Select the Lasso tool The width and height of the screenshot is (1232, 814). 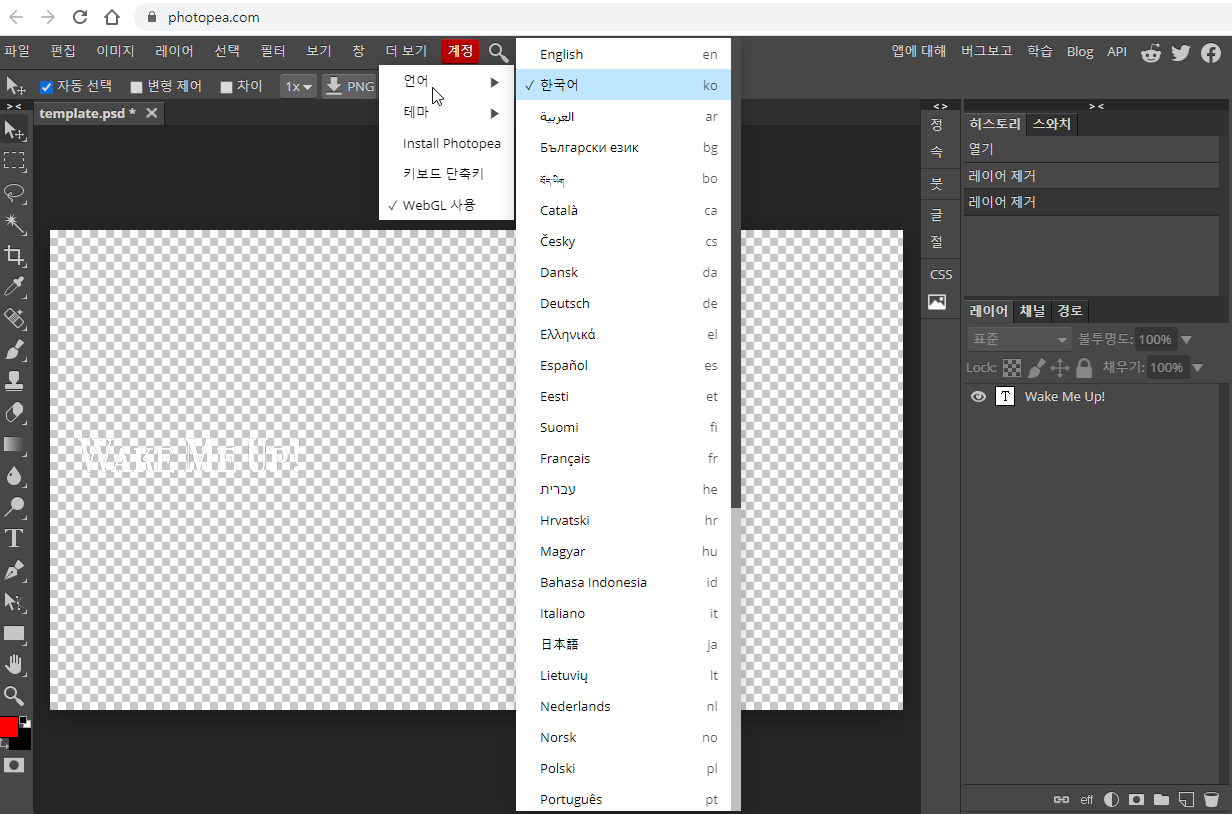(x=14, y=192)
